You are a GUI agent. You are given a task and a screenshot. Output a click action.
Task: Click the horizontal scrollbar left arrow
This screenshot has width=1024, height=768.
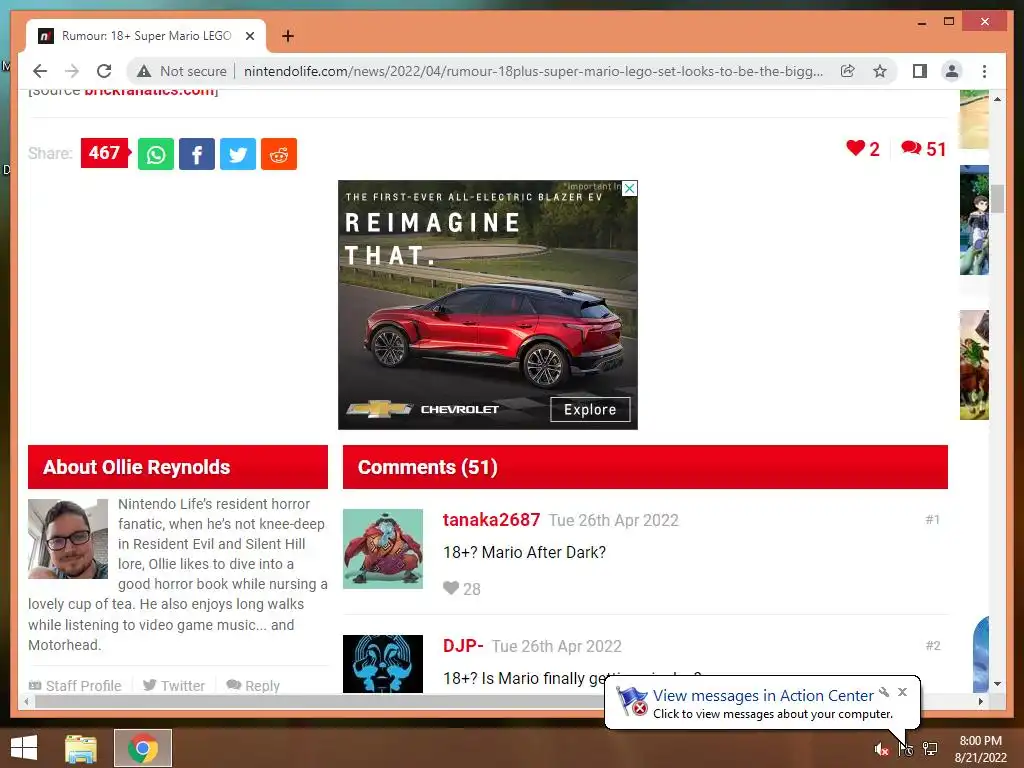click(x=26, y=701)
